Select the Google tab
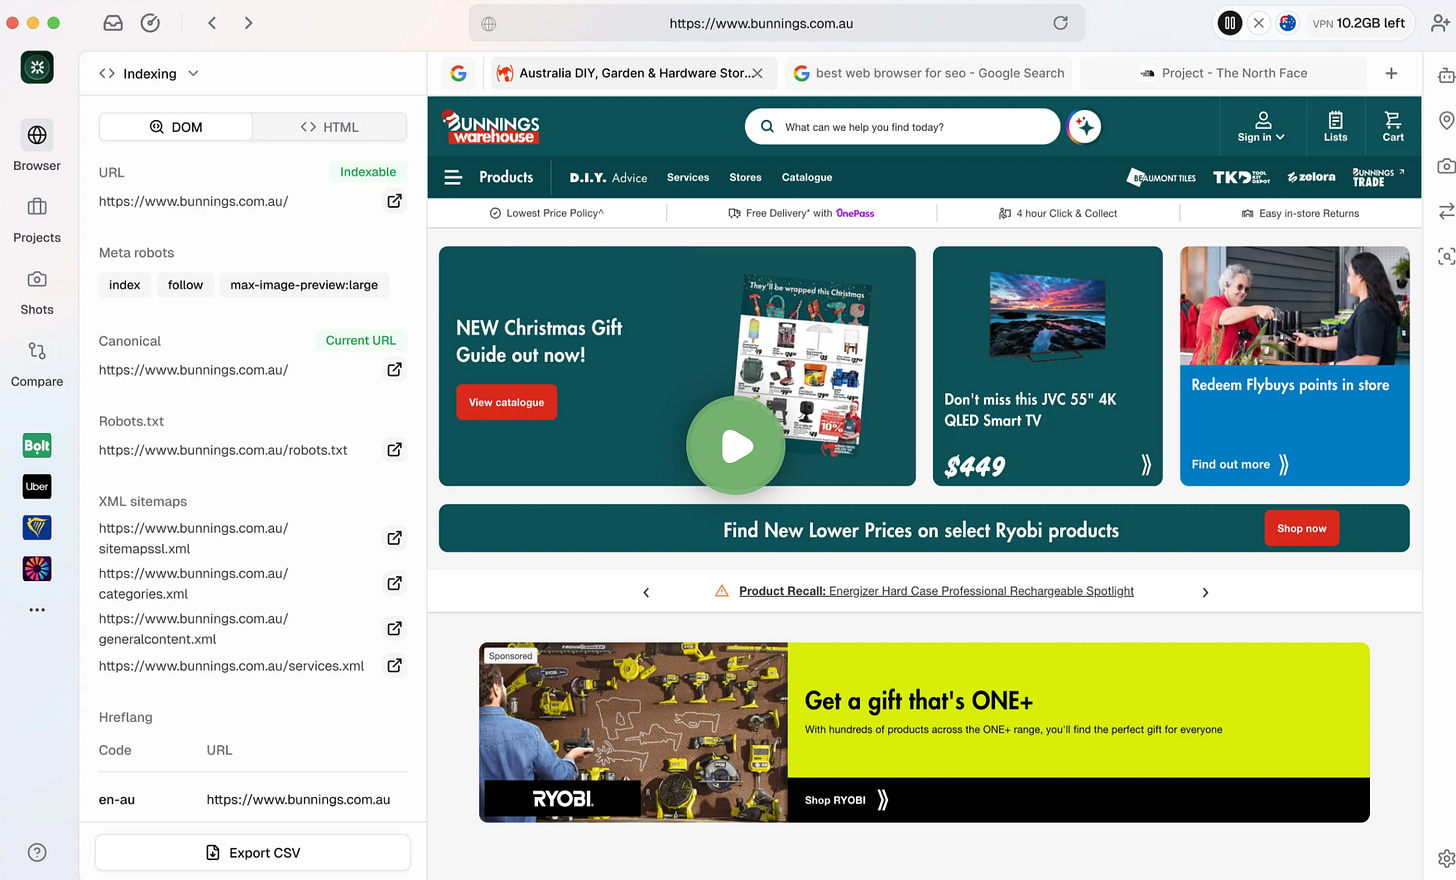 coord(459,73)
